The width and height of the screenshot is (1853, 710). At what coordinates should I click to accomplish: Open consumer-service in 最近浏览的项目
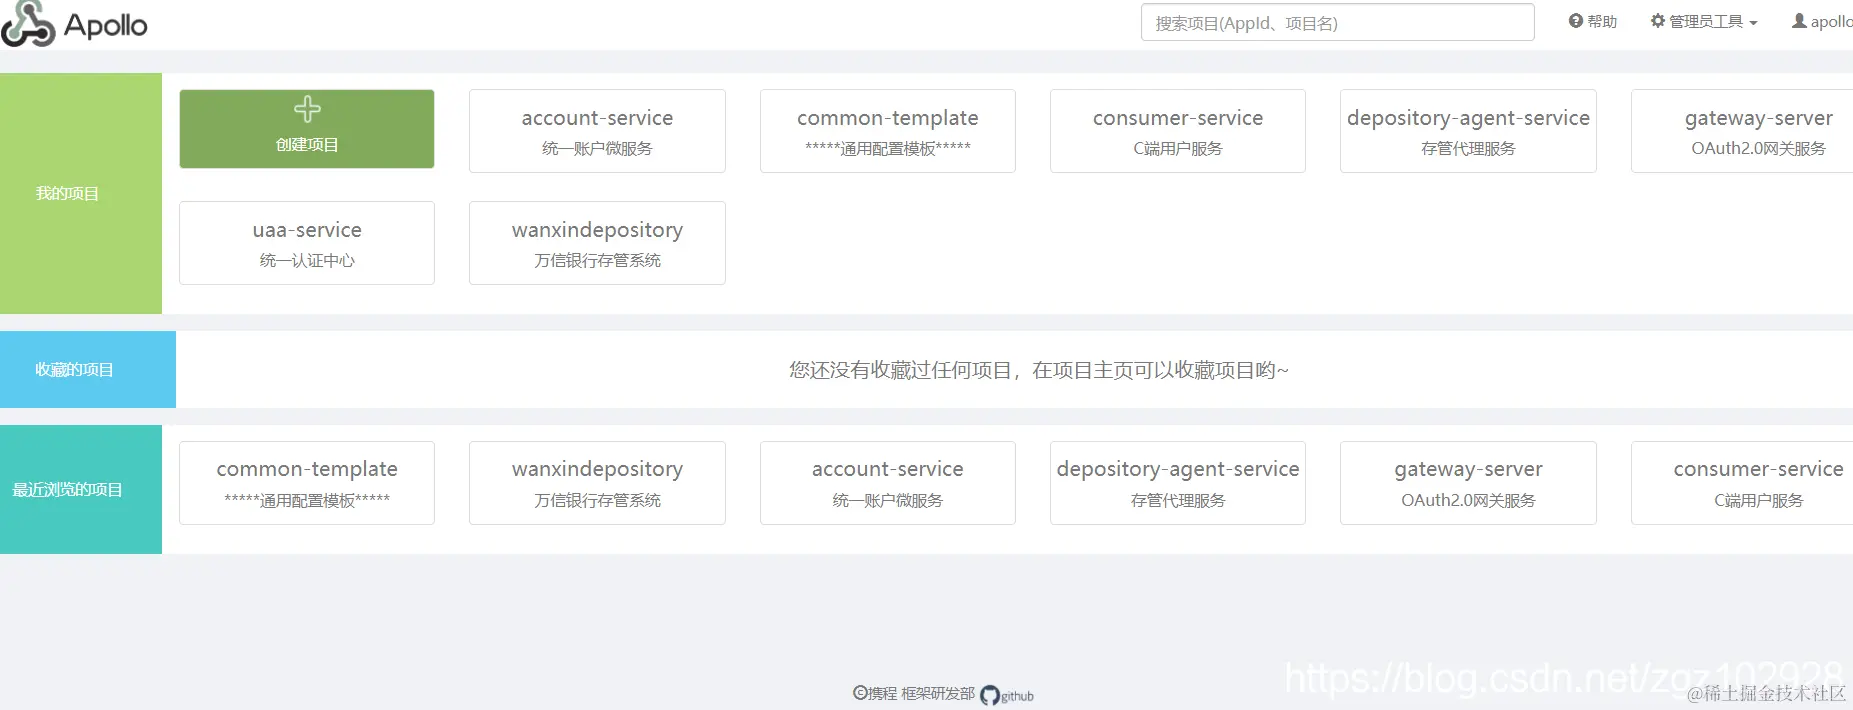tap(1742, 483)
